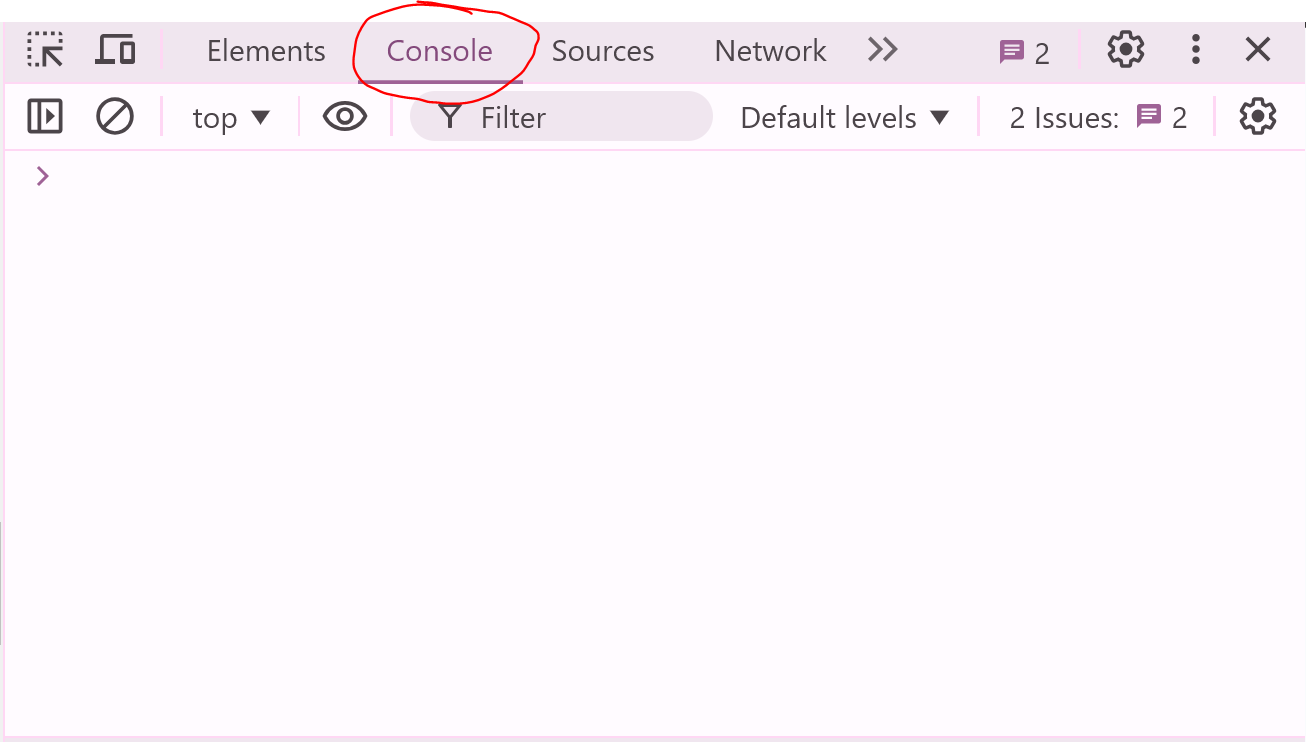The width and height of the screenshot is (1306, 742).
Task: Open the console sidebar panel toggle
Action: 44,116
